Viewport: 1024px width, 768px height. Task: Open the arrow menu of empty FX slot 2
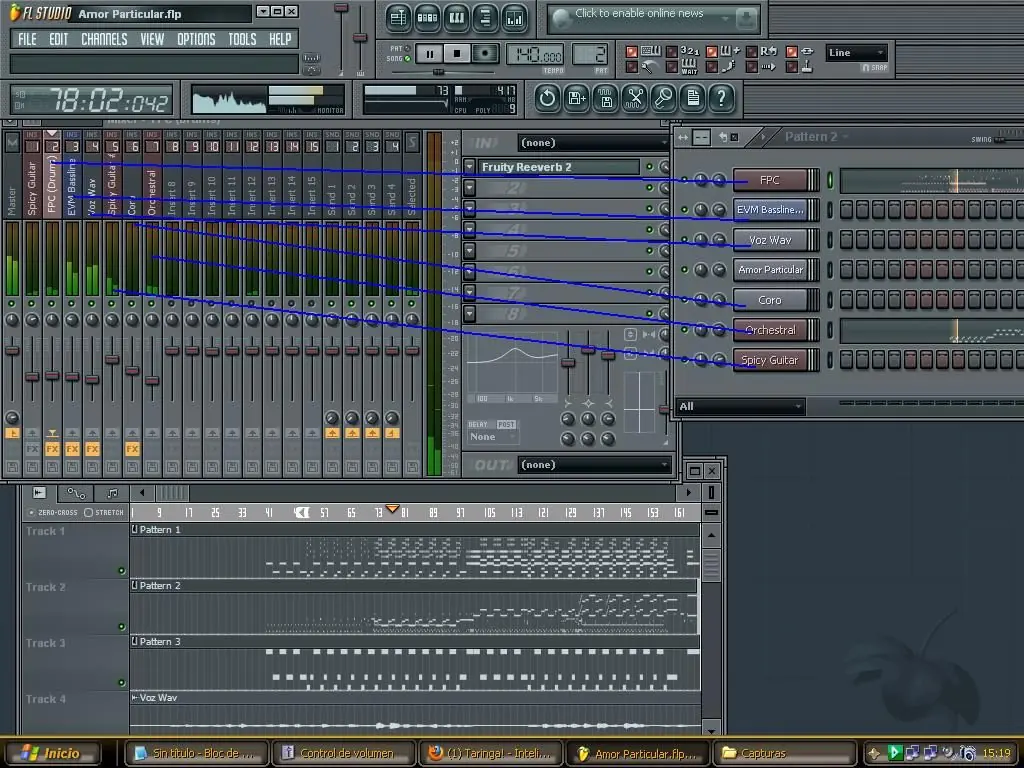(x=469, y=188)
